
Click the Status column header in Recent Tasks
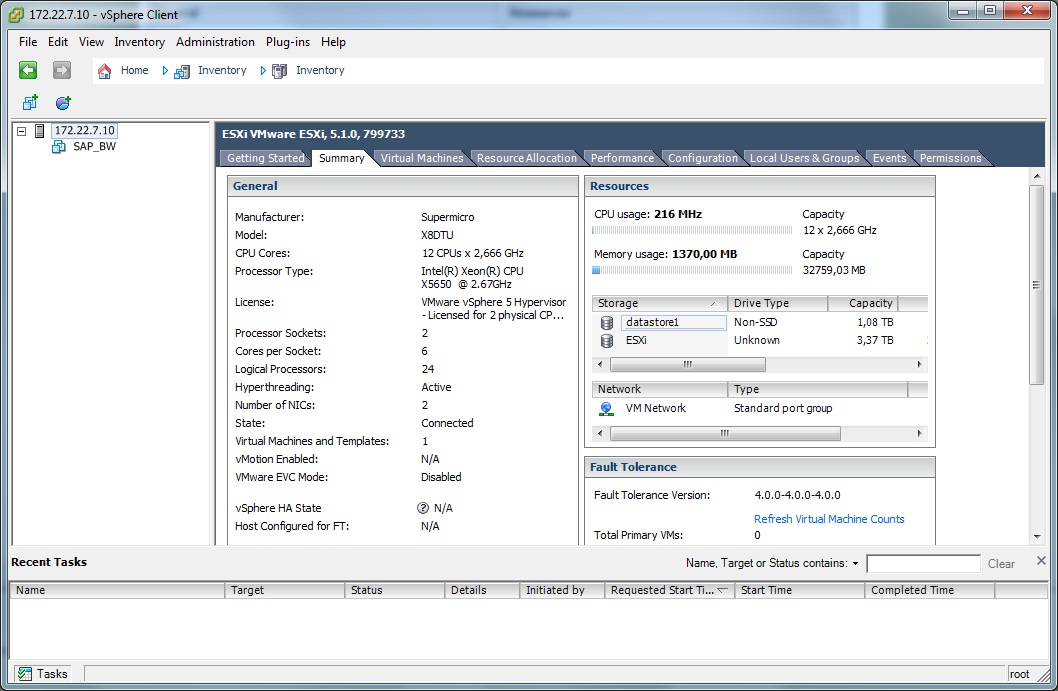395,590
